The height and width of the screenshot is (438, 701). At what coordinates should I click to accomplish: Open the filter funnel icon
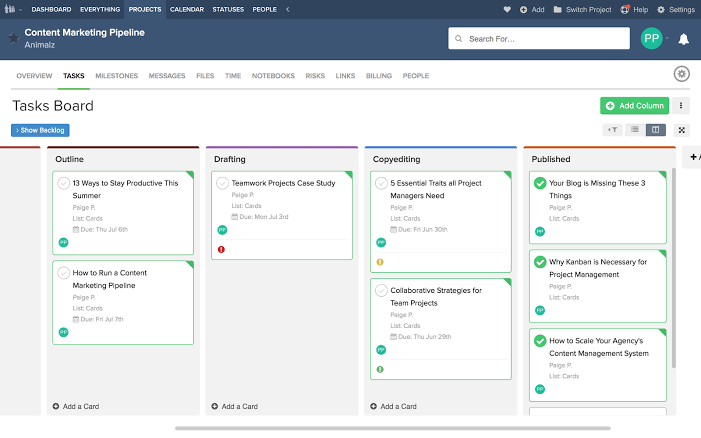612,130
